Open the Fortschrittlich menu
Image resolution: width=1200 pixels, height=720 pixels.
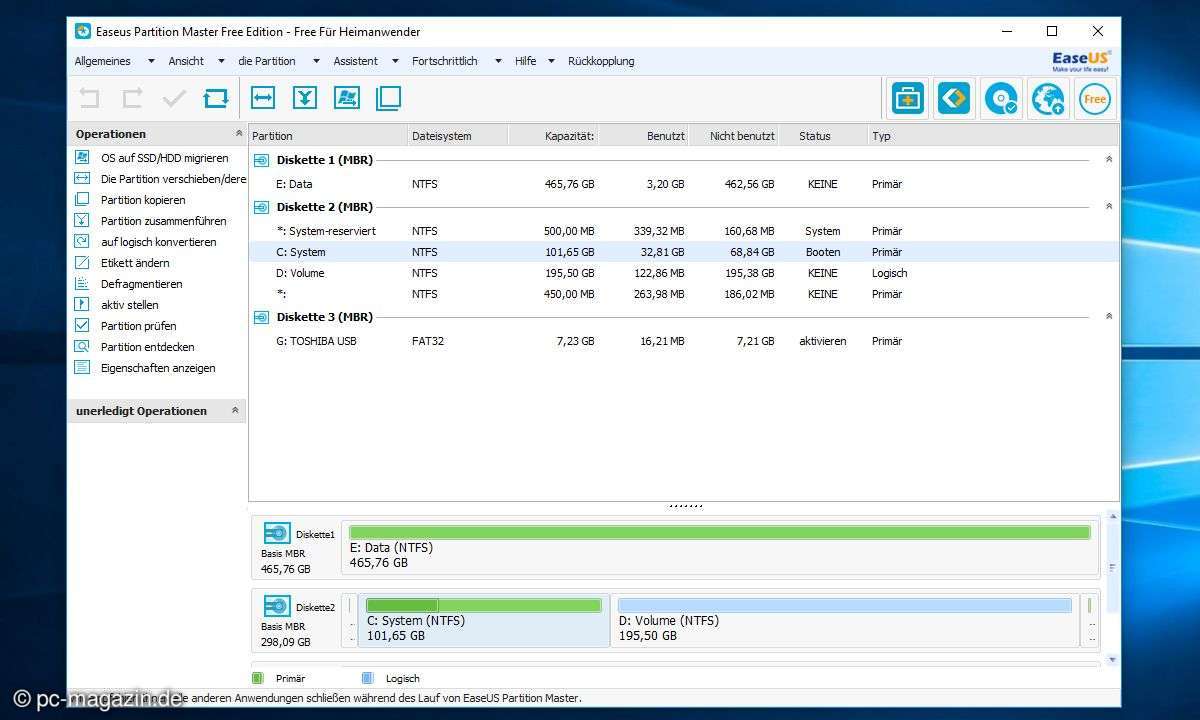click(x=445, y=61)
